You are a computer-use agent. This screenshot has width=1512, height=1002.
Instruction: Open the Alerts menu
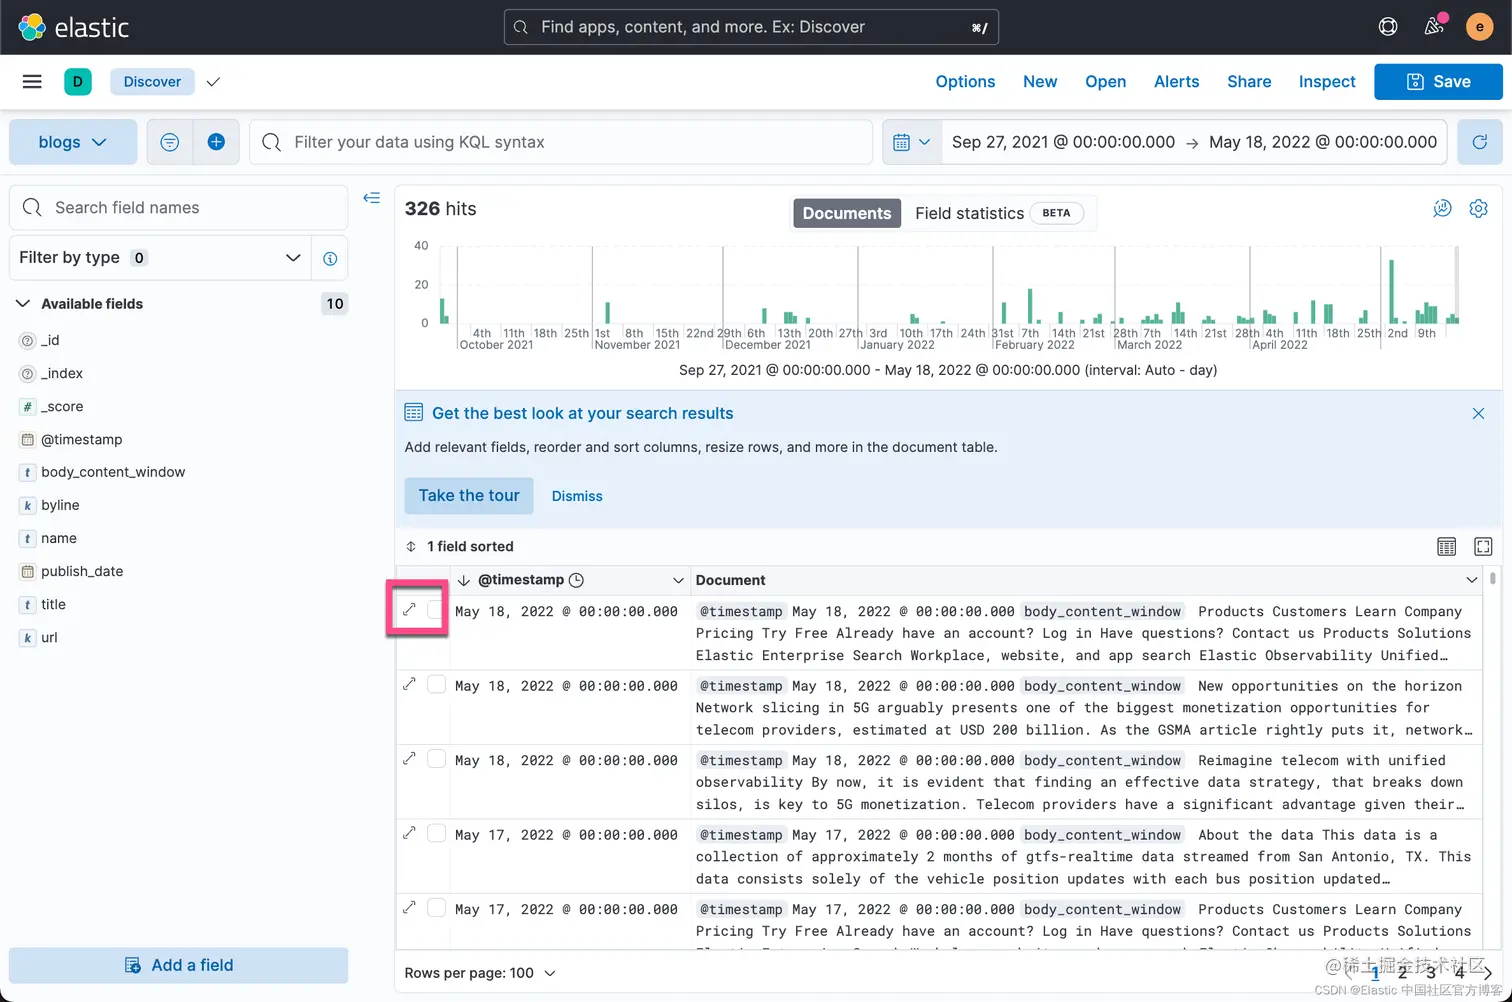coord(1176,82)
